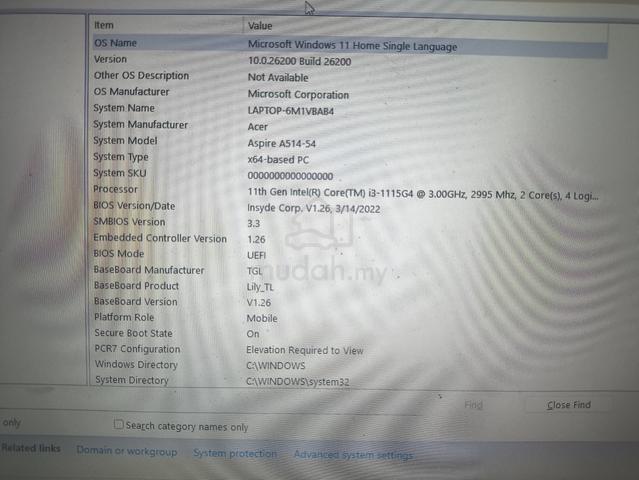Select the System Directory row label
The width and height of the screenshot is (639, 480).
click(x=132, y=380)
